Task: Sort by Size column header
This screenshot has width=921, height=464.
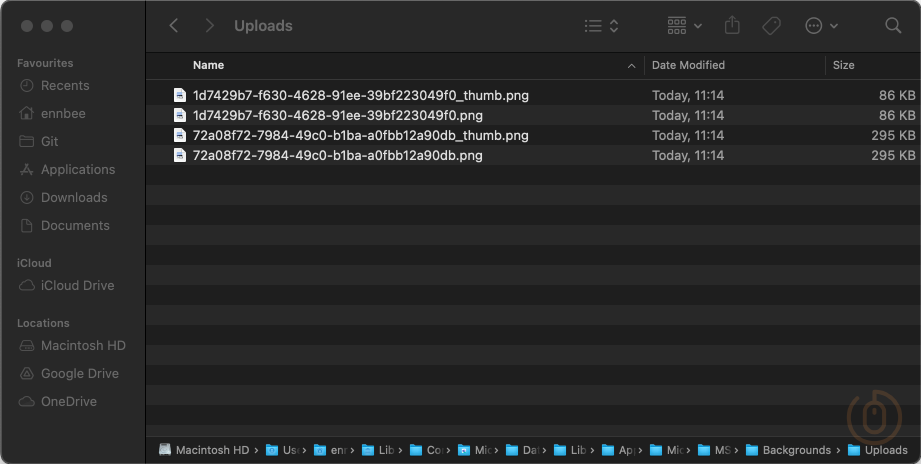Action: pyautogui.click(x=844, y=65)
